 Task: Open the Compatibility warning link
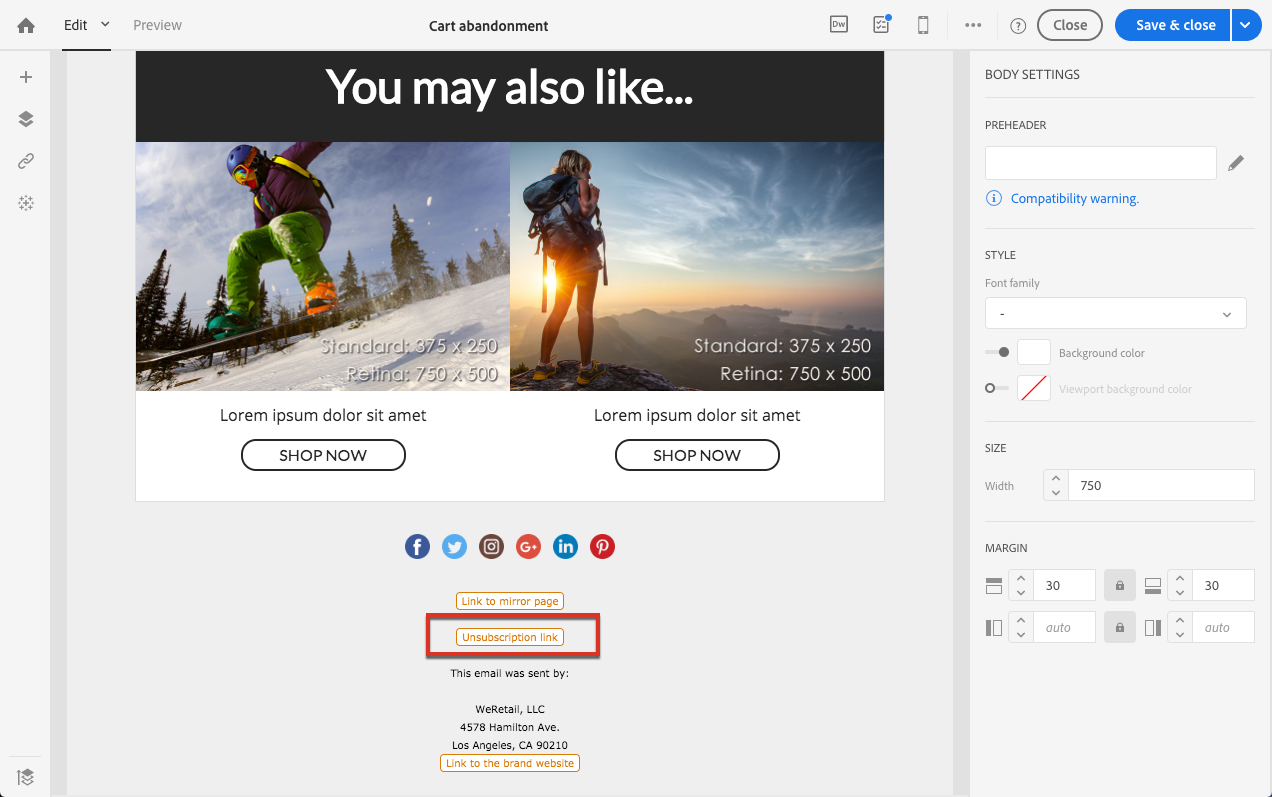[1074, 199]
